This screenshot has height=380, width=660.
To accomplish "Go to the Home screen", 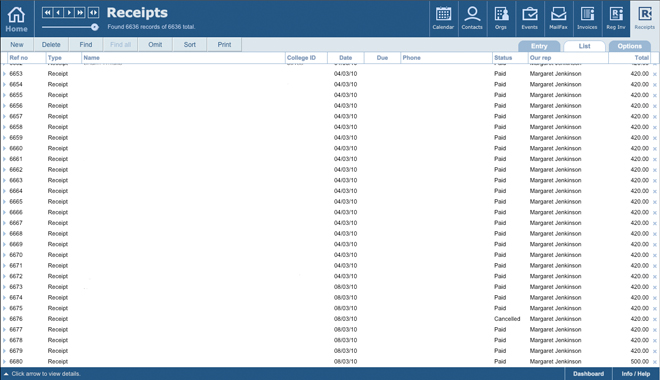I will (x=16, y=19).
